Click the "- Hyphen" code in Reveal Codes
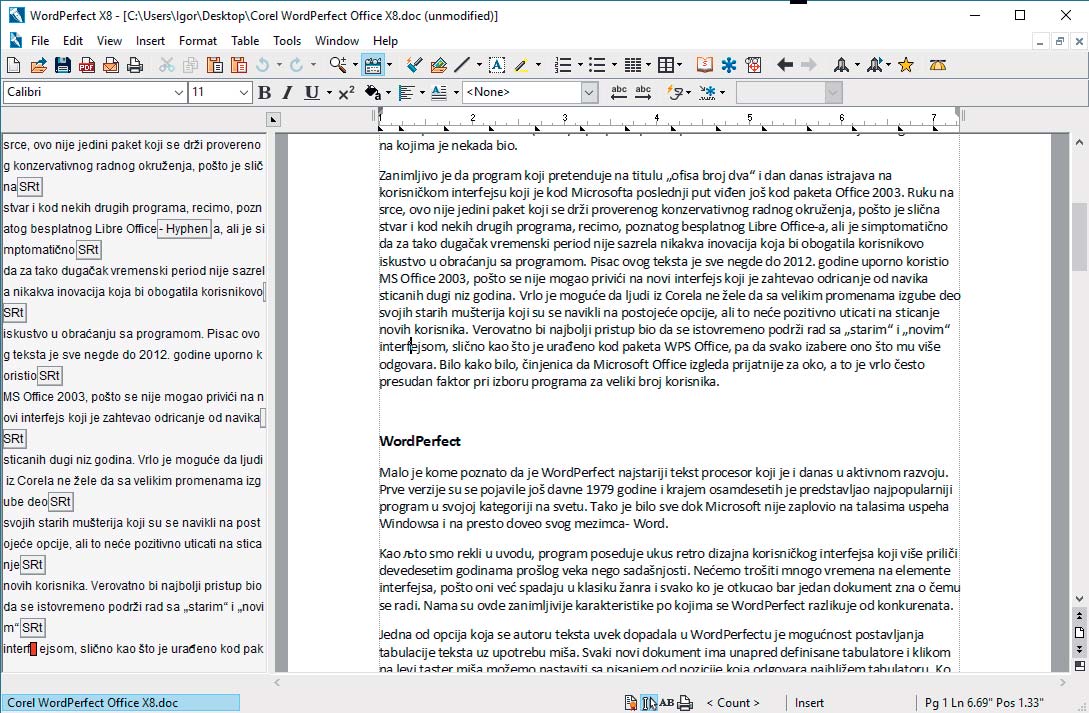This screenshot has height=713, width=1089. (184, 228)
